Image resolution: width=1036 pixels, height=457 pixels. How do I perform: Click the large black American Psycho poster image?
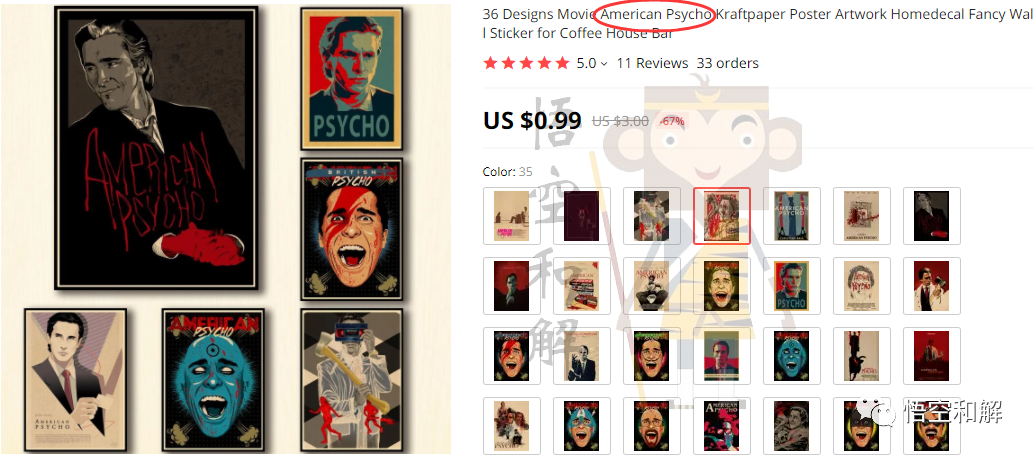point(156,148)
